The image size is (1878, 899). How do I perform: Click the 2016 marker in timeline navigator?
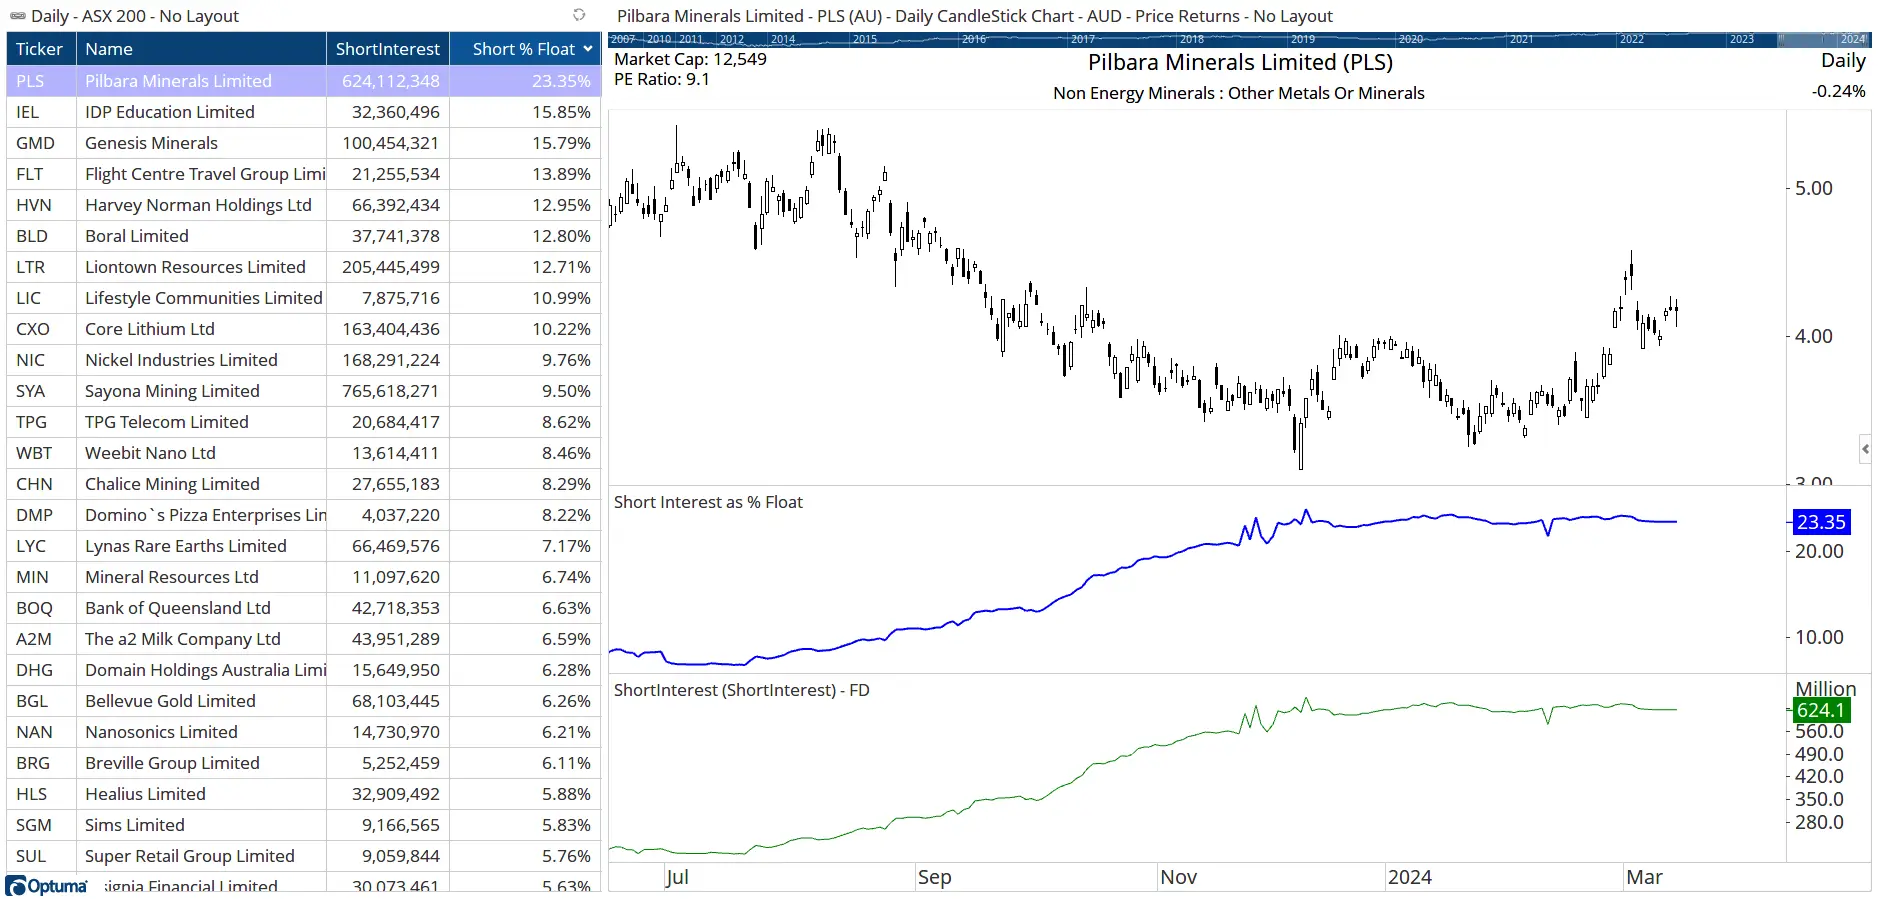click(974, 39)
